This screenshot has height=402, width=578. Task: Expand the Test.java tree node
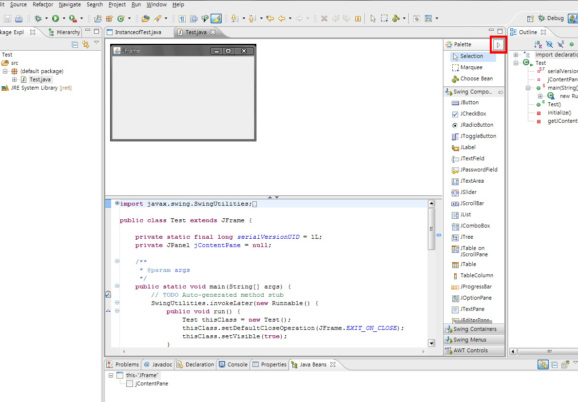point(14,80)
